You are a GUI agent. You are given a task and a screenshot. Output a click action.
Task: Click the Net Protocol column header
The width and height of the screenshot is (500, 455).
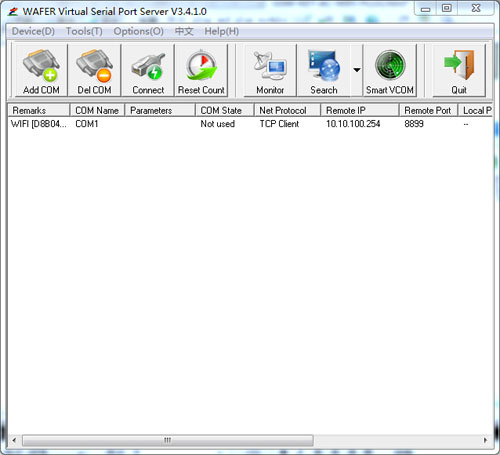287,110
